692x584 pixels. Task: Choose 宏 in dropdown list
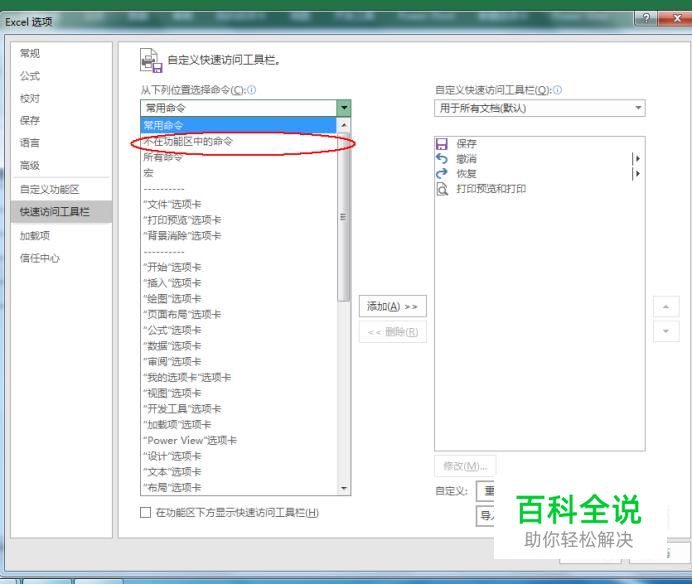pos(239,173)
